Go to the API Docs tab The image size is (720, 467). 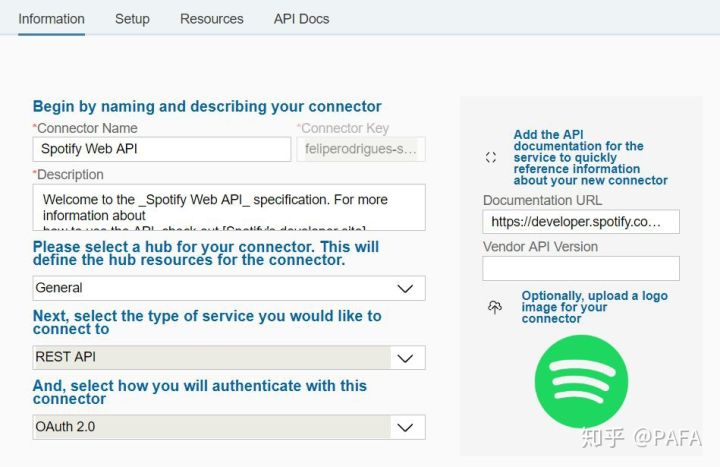coord(301,19)
